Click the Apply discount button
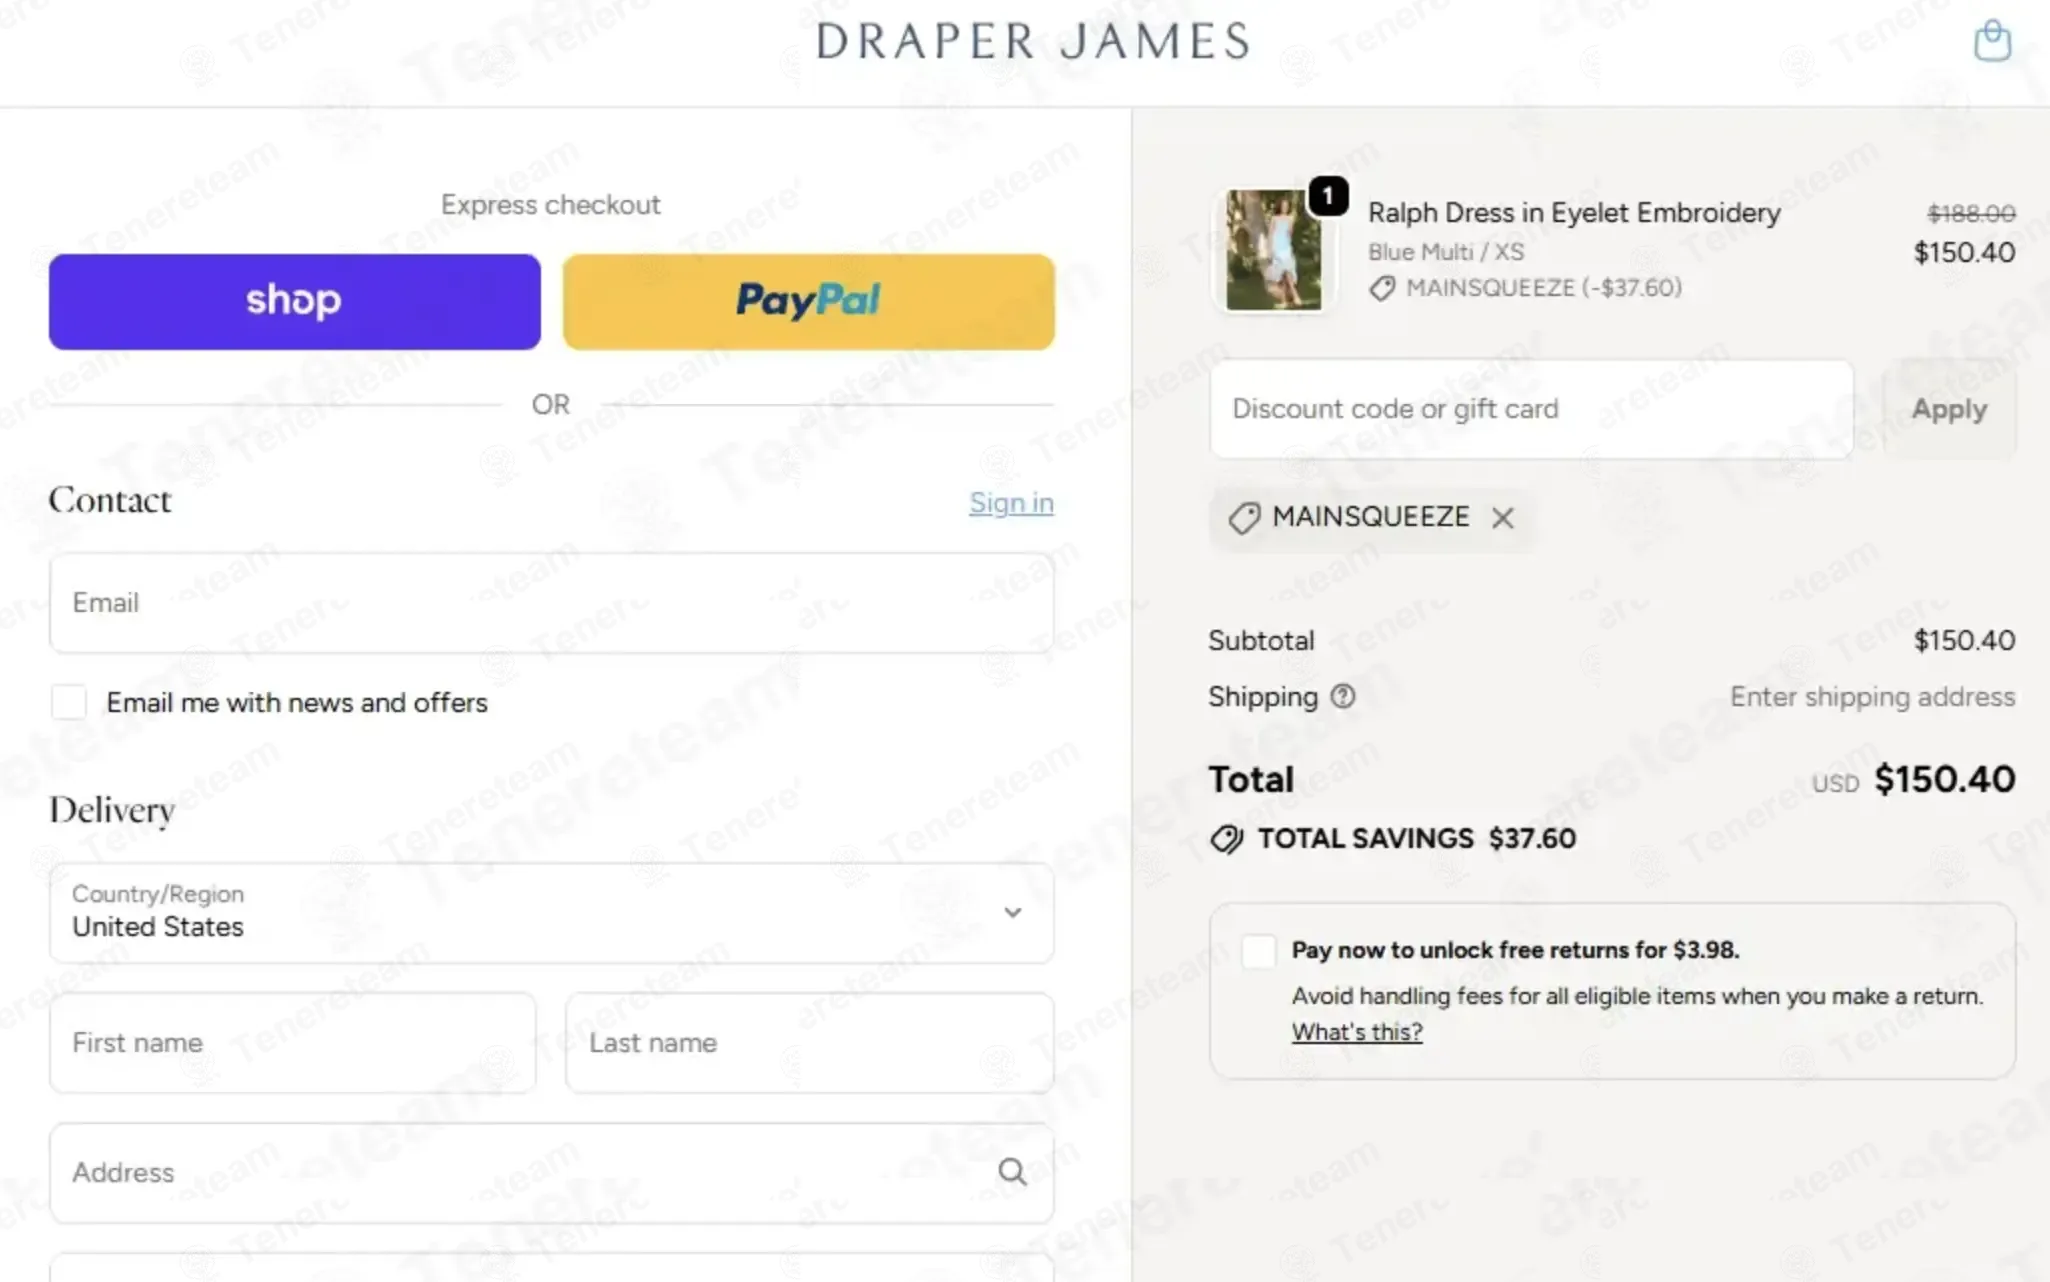The image size is (2050, 1282). click(x=1949, y=409)
